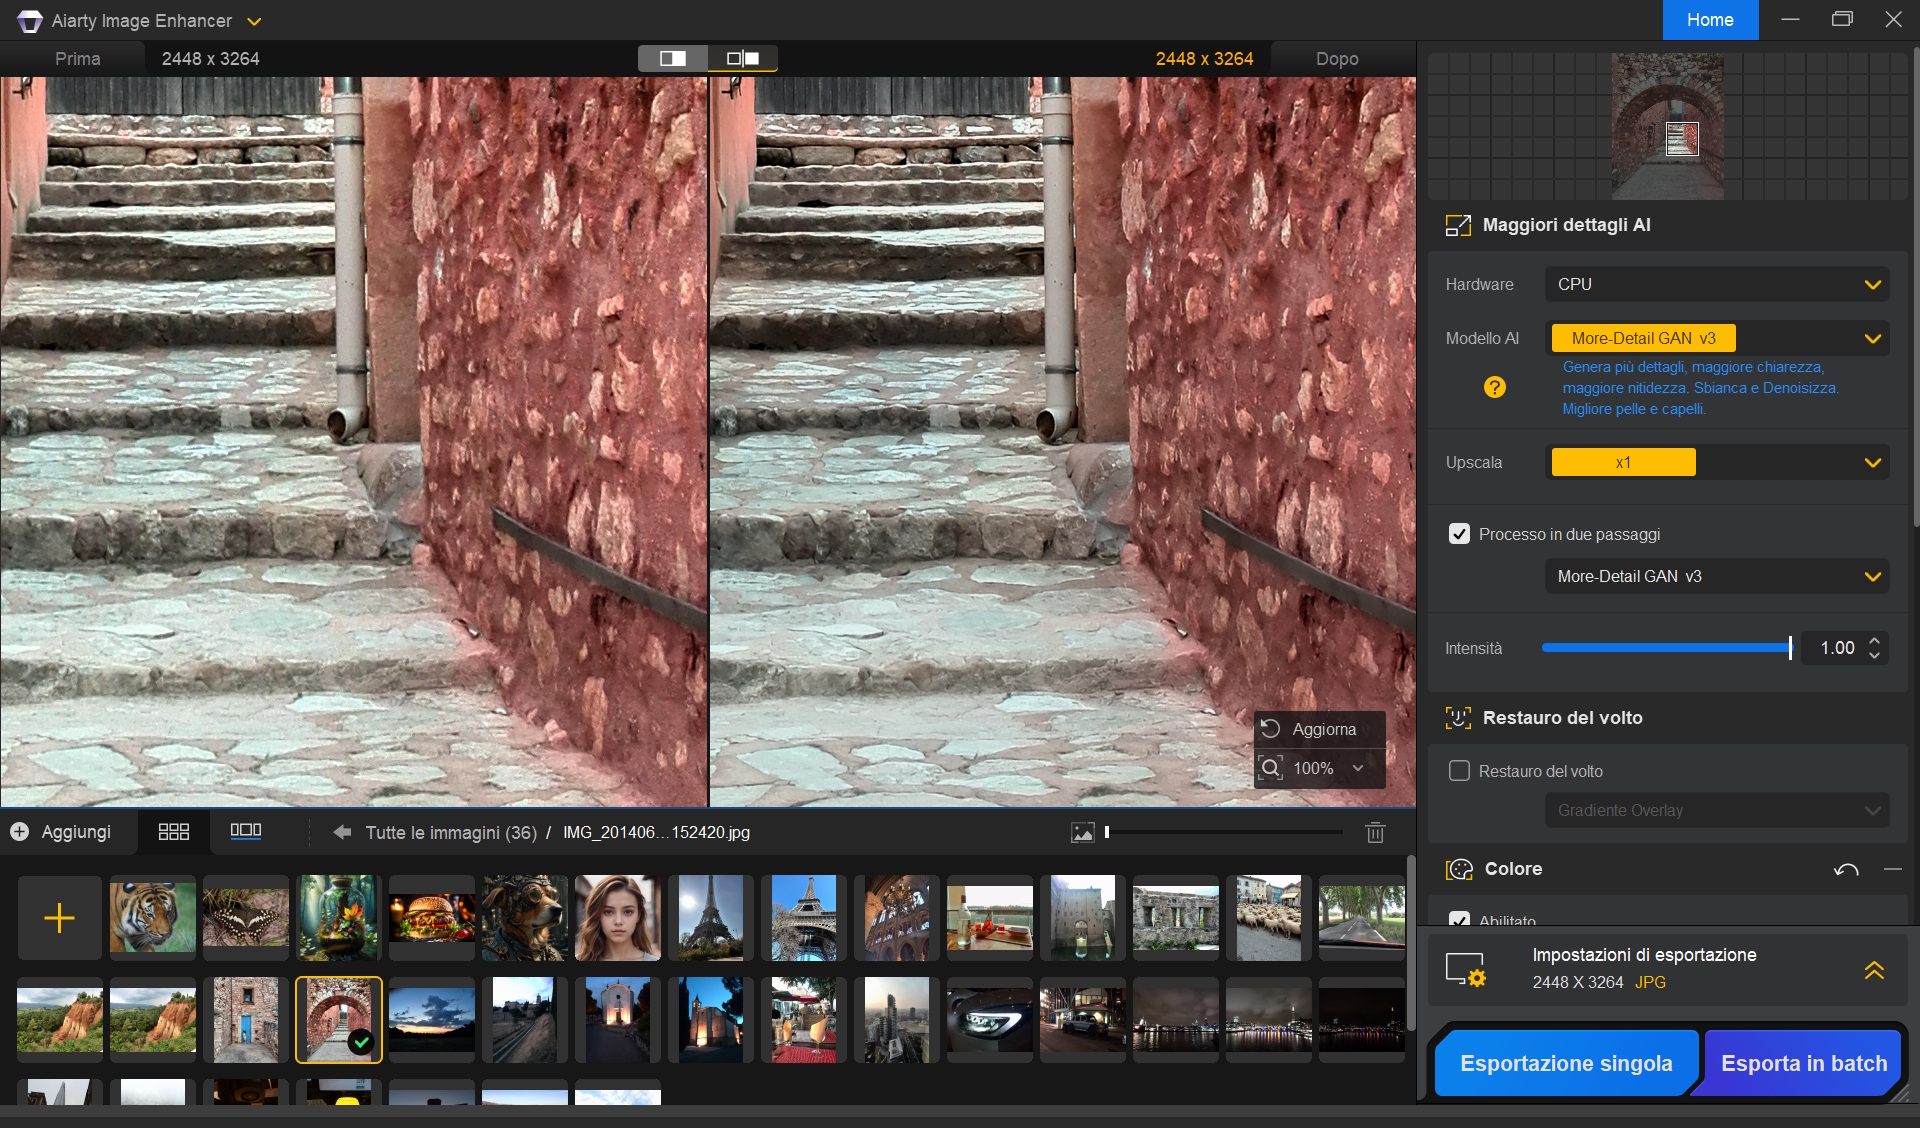The width and height of the screenshot is (1920, 1128).
Task: Uncheck Processo in due passaggi
Action: pos(1459,534)
